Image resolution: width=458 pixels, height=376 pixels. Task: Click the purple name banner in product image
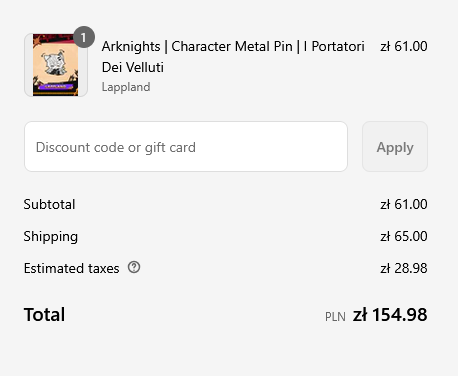[55, 87]
